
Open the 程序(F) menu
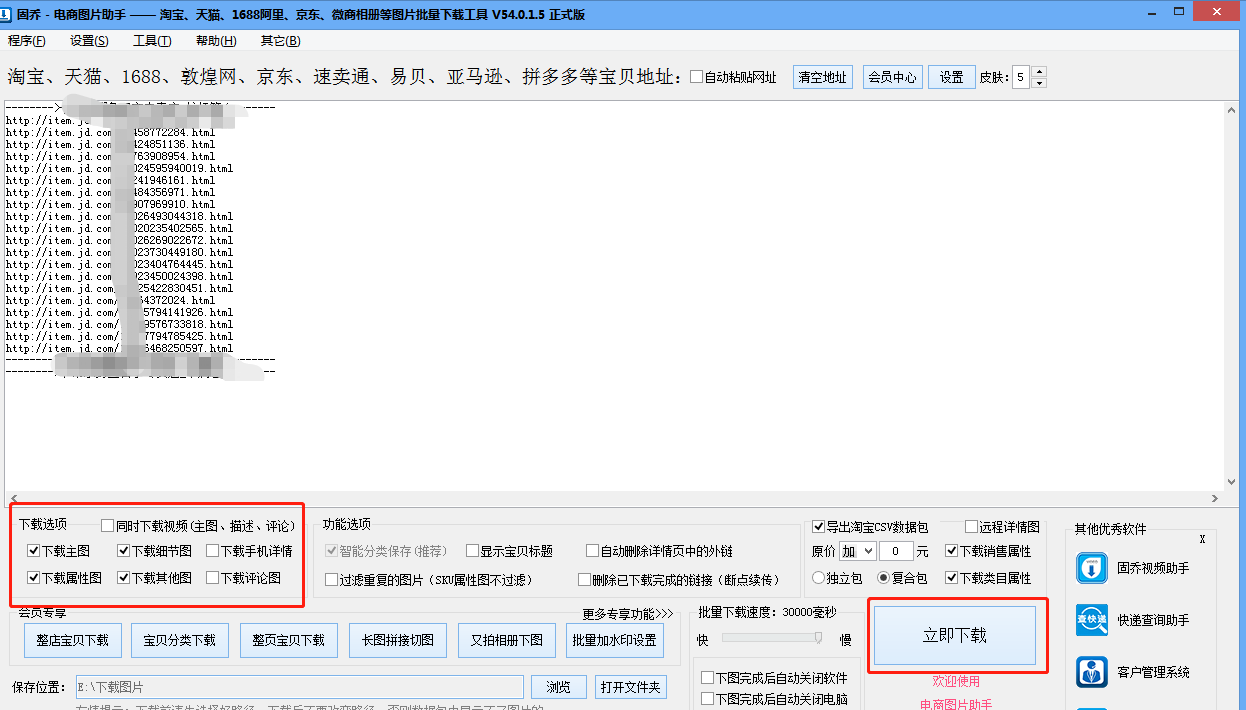[x=27, y=41]
